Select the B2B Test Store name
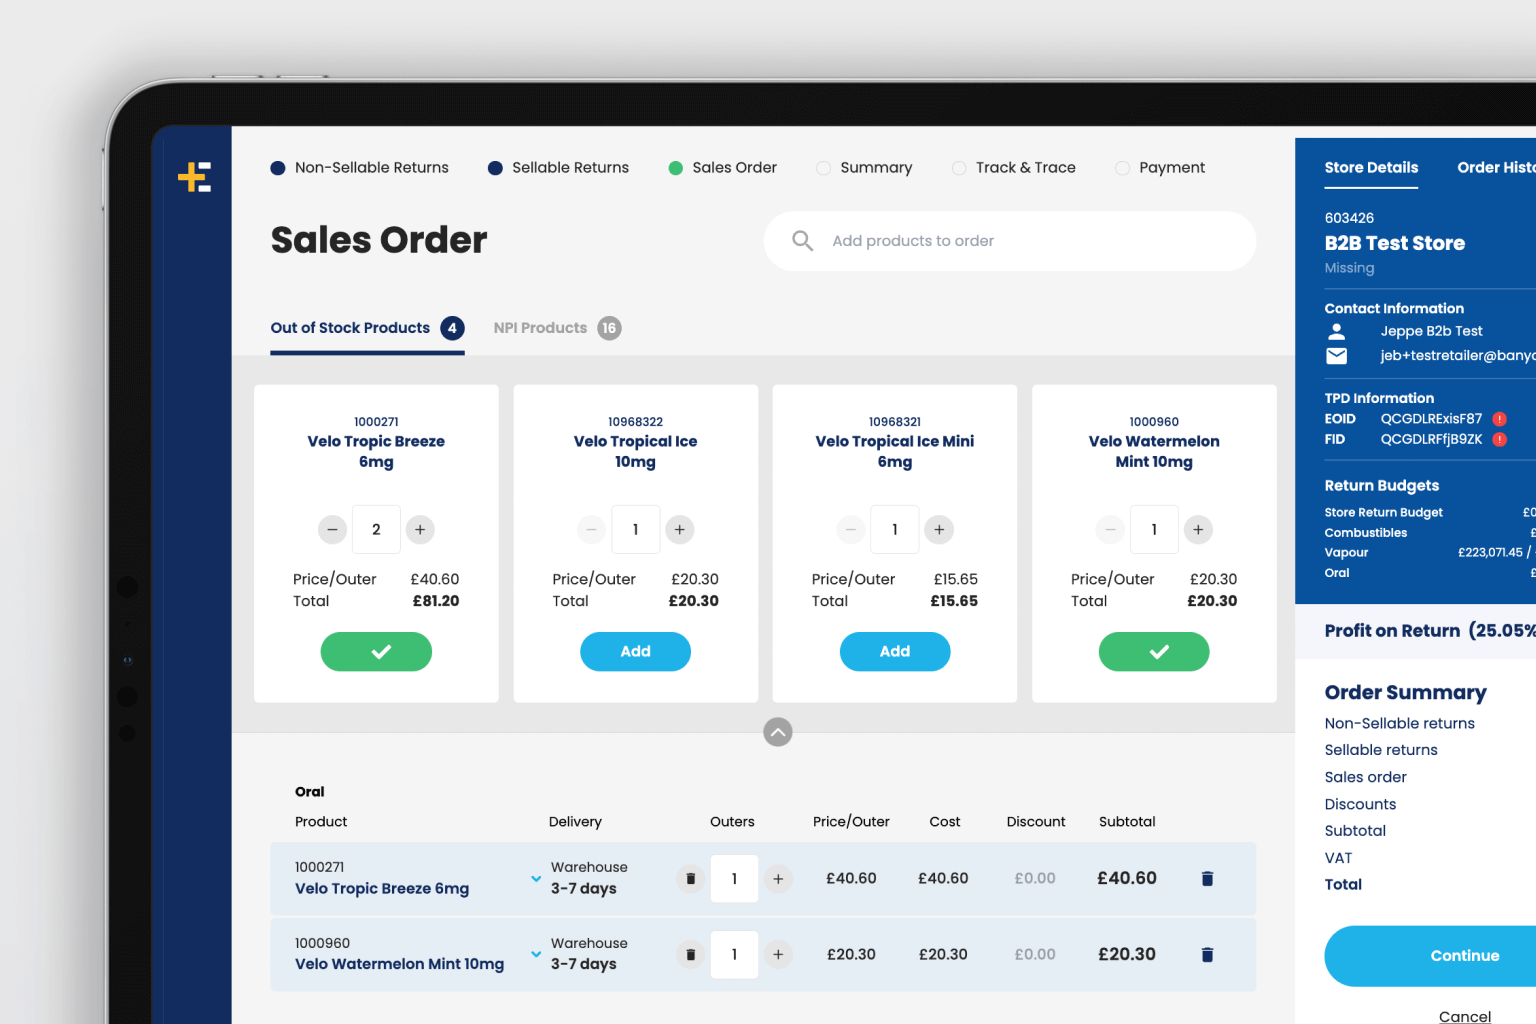The height and width of the screenshot is (1024, 1536). pyautogui.click(x=1395, y=243)
